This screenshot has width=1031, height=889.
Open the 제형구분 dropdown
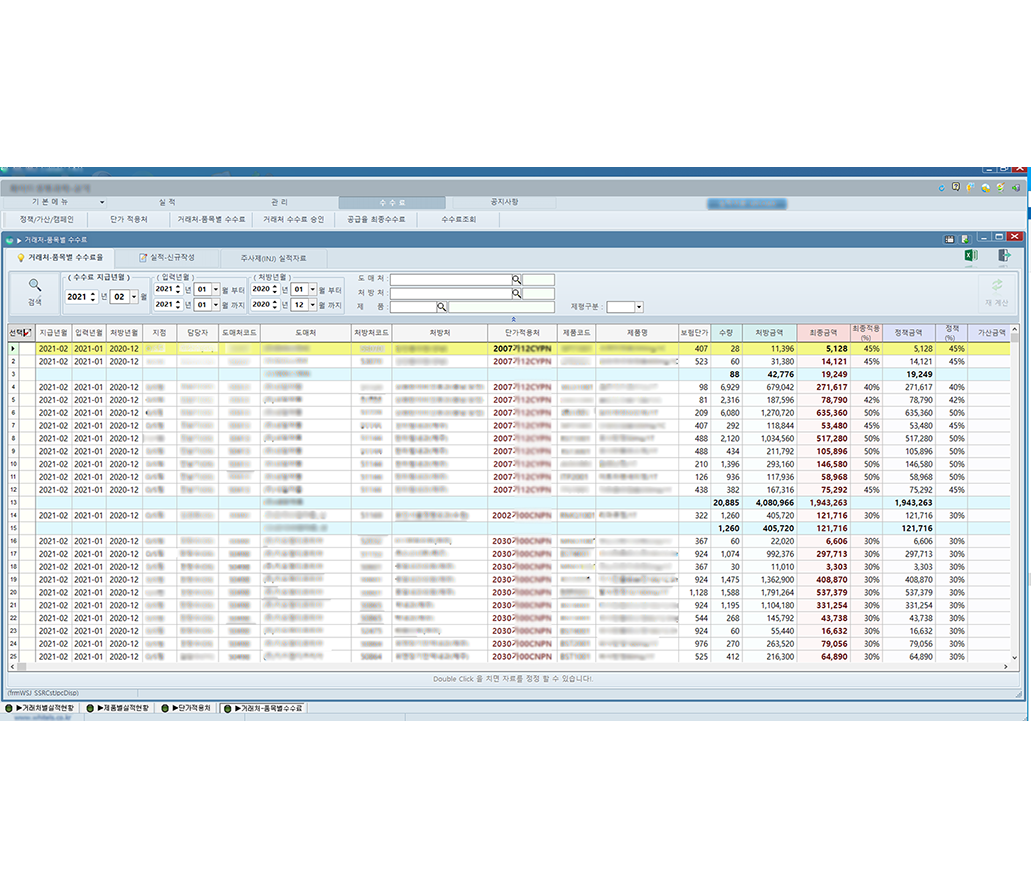(x=639, y=307)
